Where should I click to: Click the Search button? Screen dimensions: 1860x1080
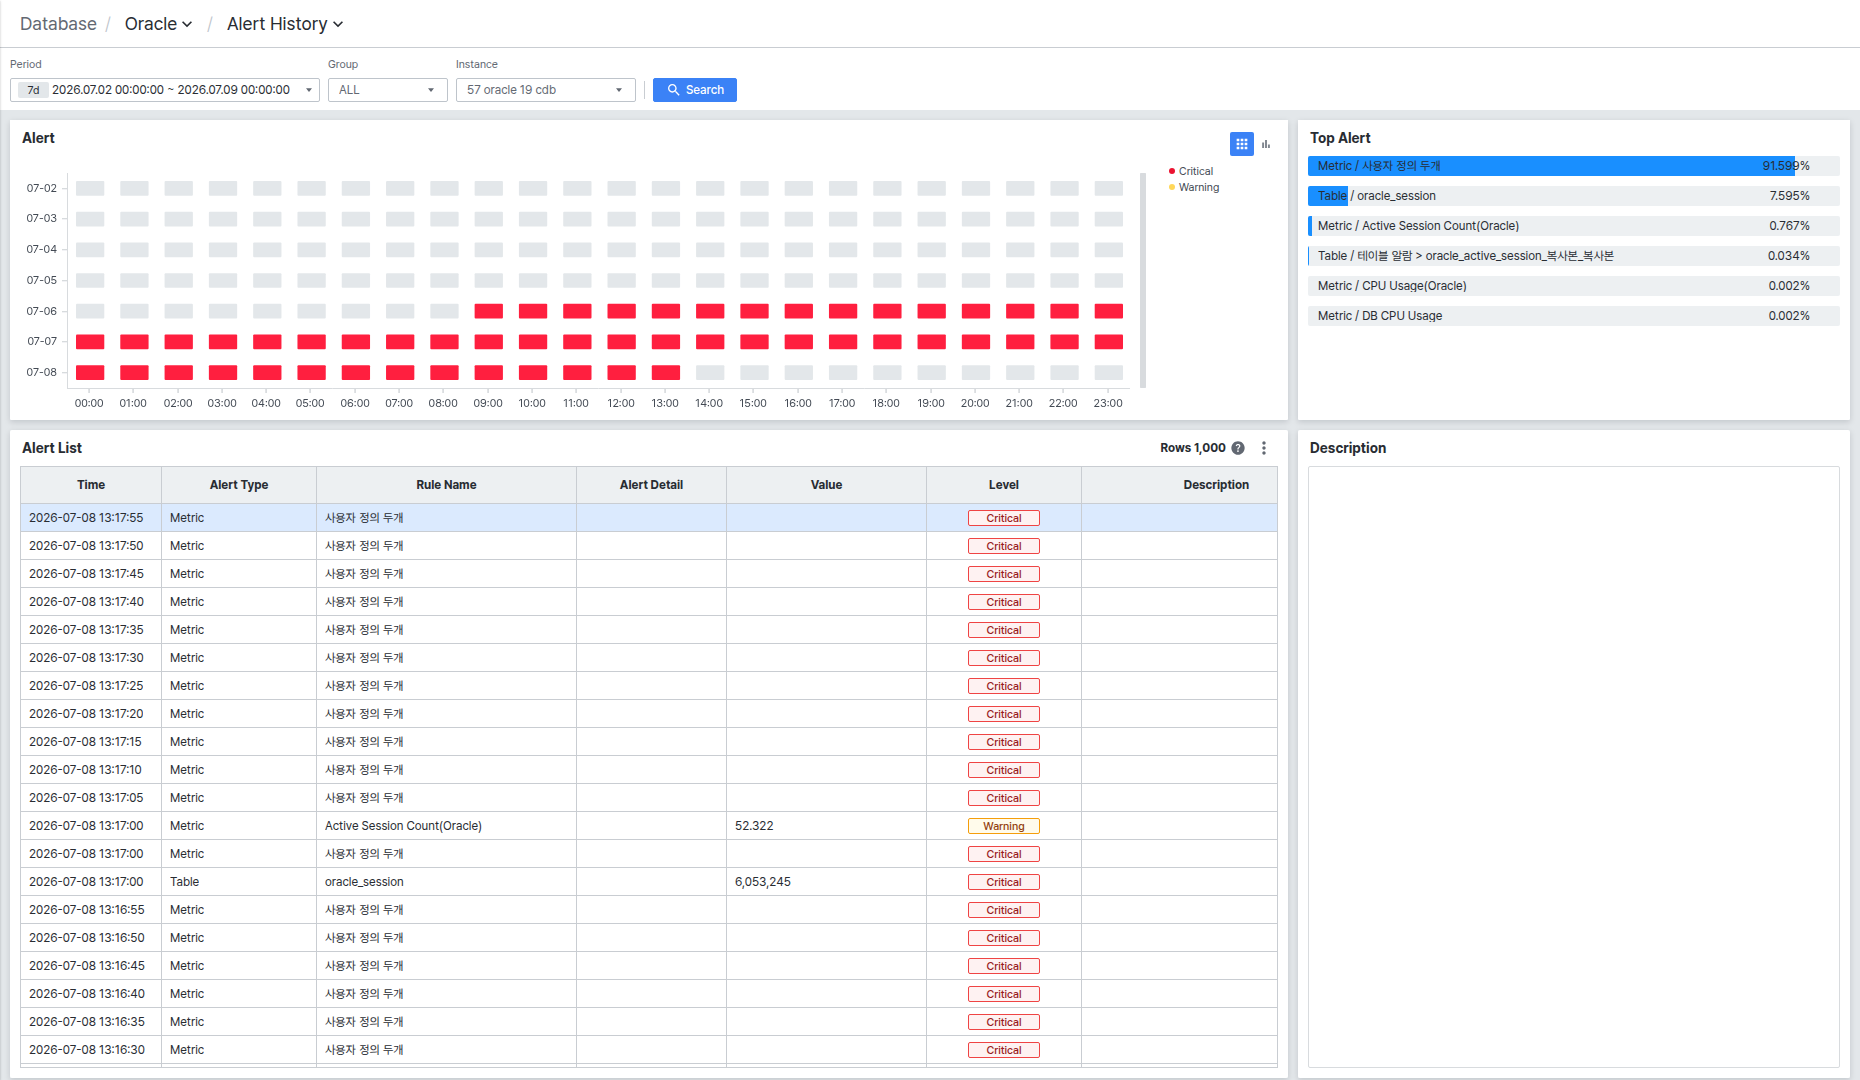tap(695, 90)
